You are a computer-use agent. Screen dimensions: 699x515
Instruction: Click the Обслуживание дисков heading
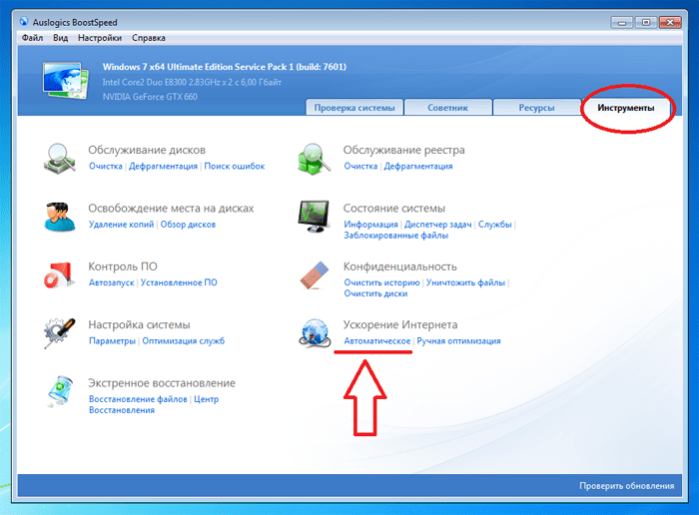(147, 150)
